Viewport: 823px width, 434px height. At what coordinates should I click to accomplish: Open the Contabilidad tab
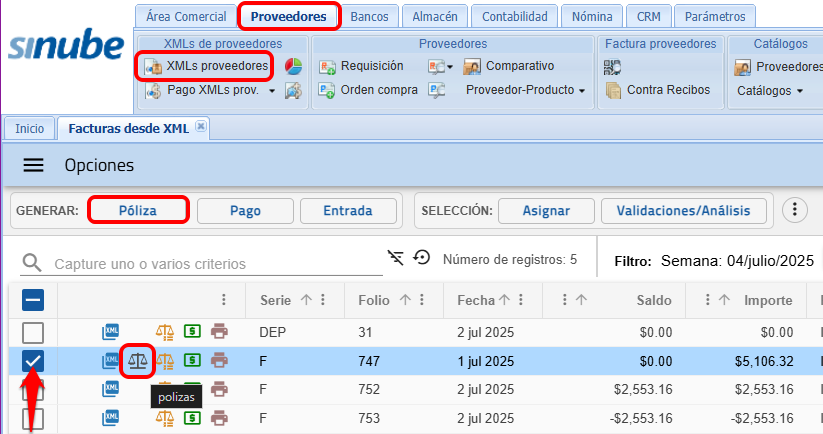point(515,17)
